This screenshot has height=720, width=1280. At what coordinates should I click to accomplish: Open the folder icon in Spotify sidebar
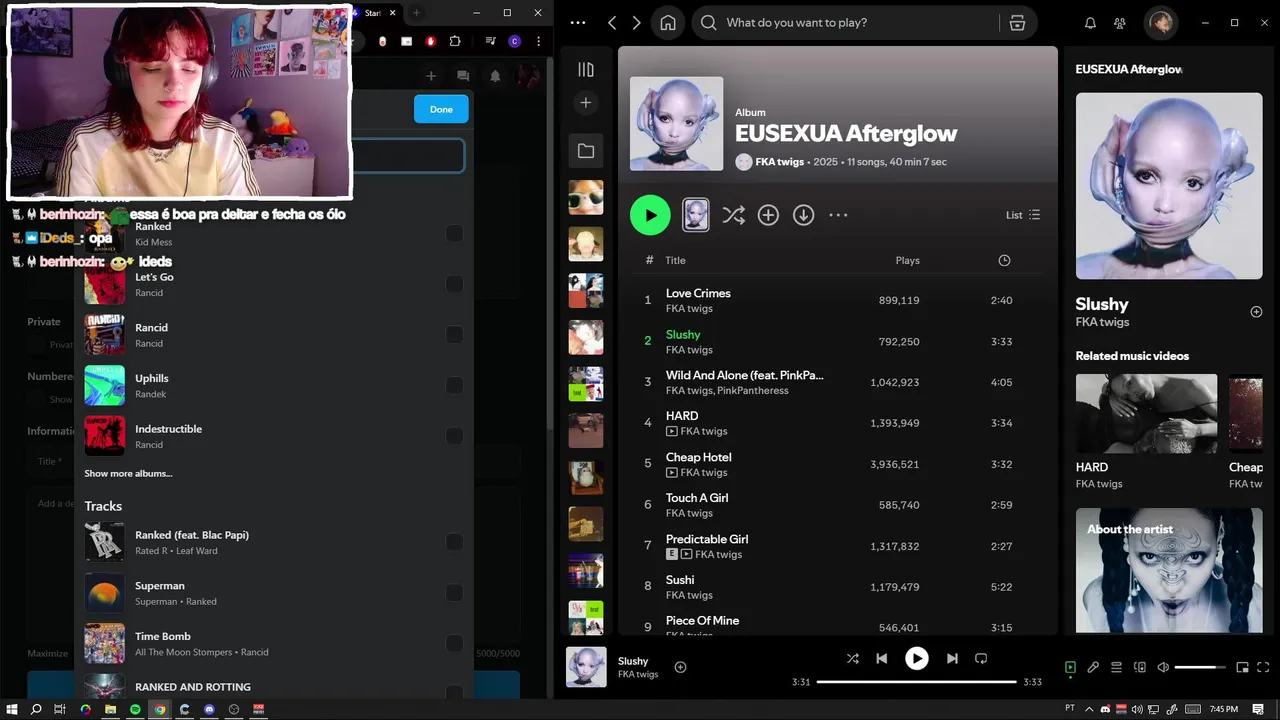(x=586, y=151)
